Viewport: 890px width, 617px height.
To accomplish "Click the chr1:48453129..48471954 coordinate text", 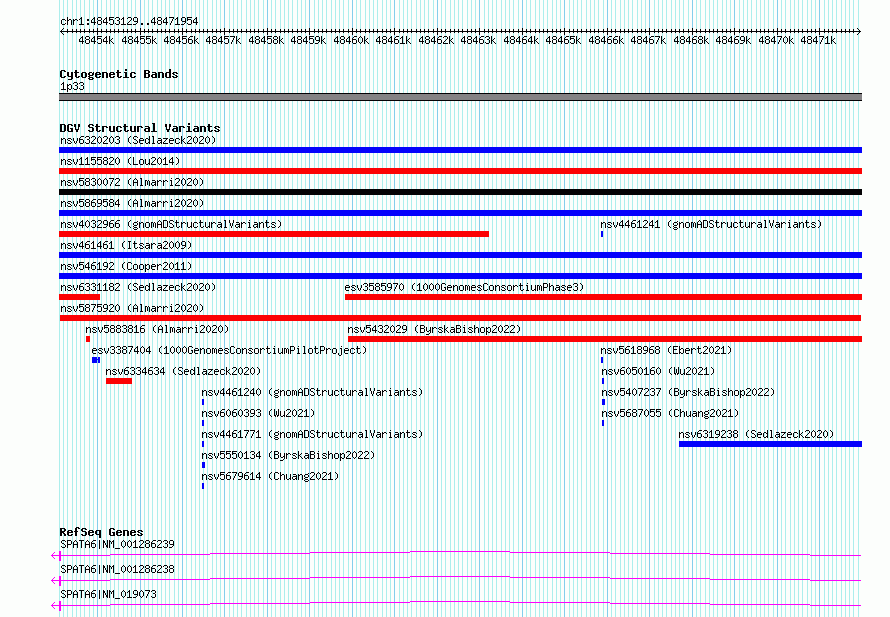I will pos(129,21).
